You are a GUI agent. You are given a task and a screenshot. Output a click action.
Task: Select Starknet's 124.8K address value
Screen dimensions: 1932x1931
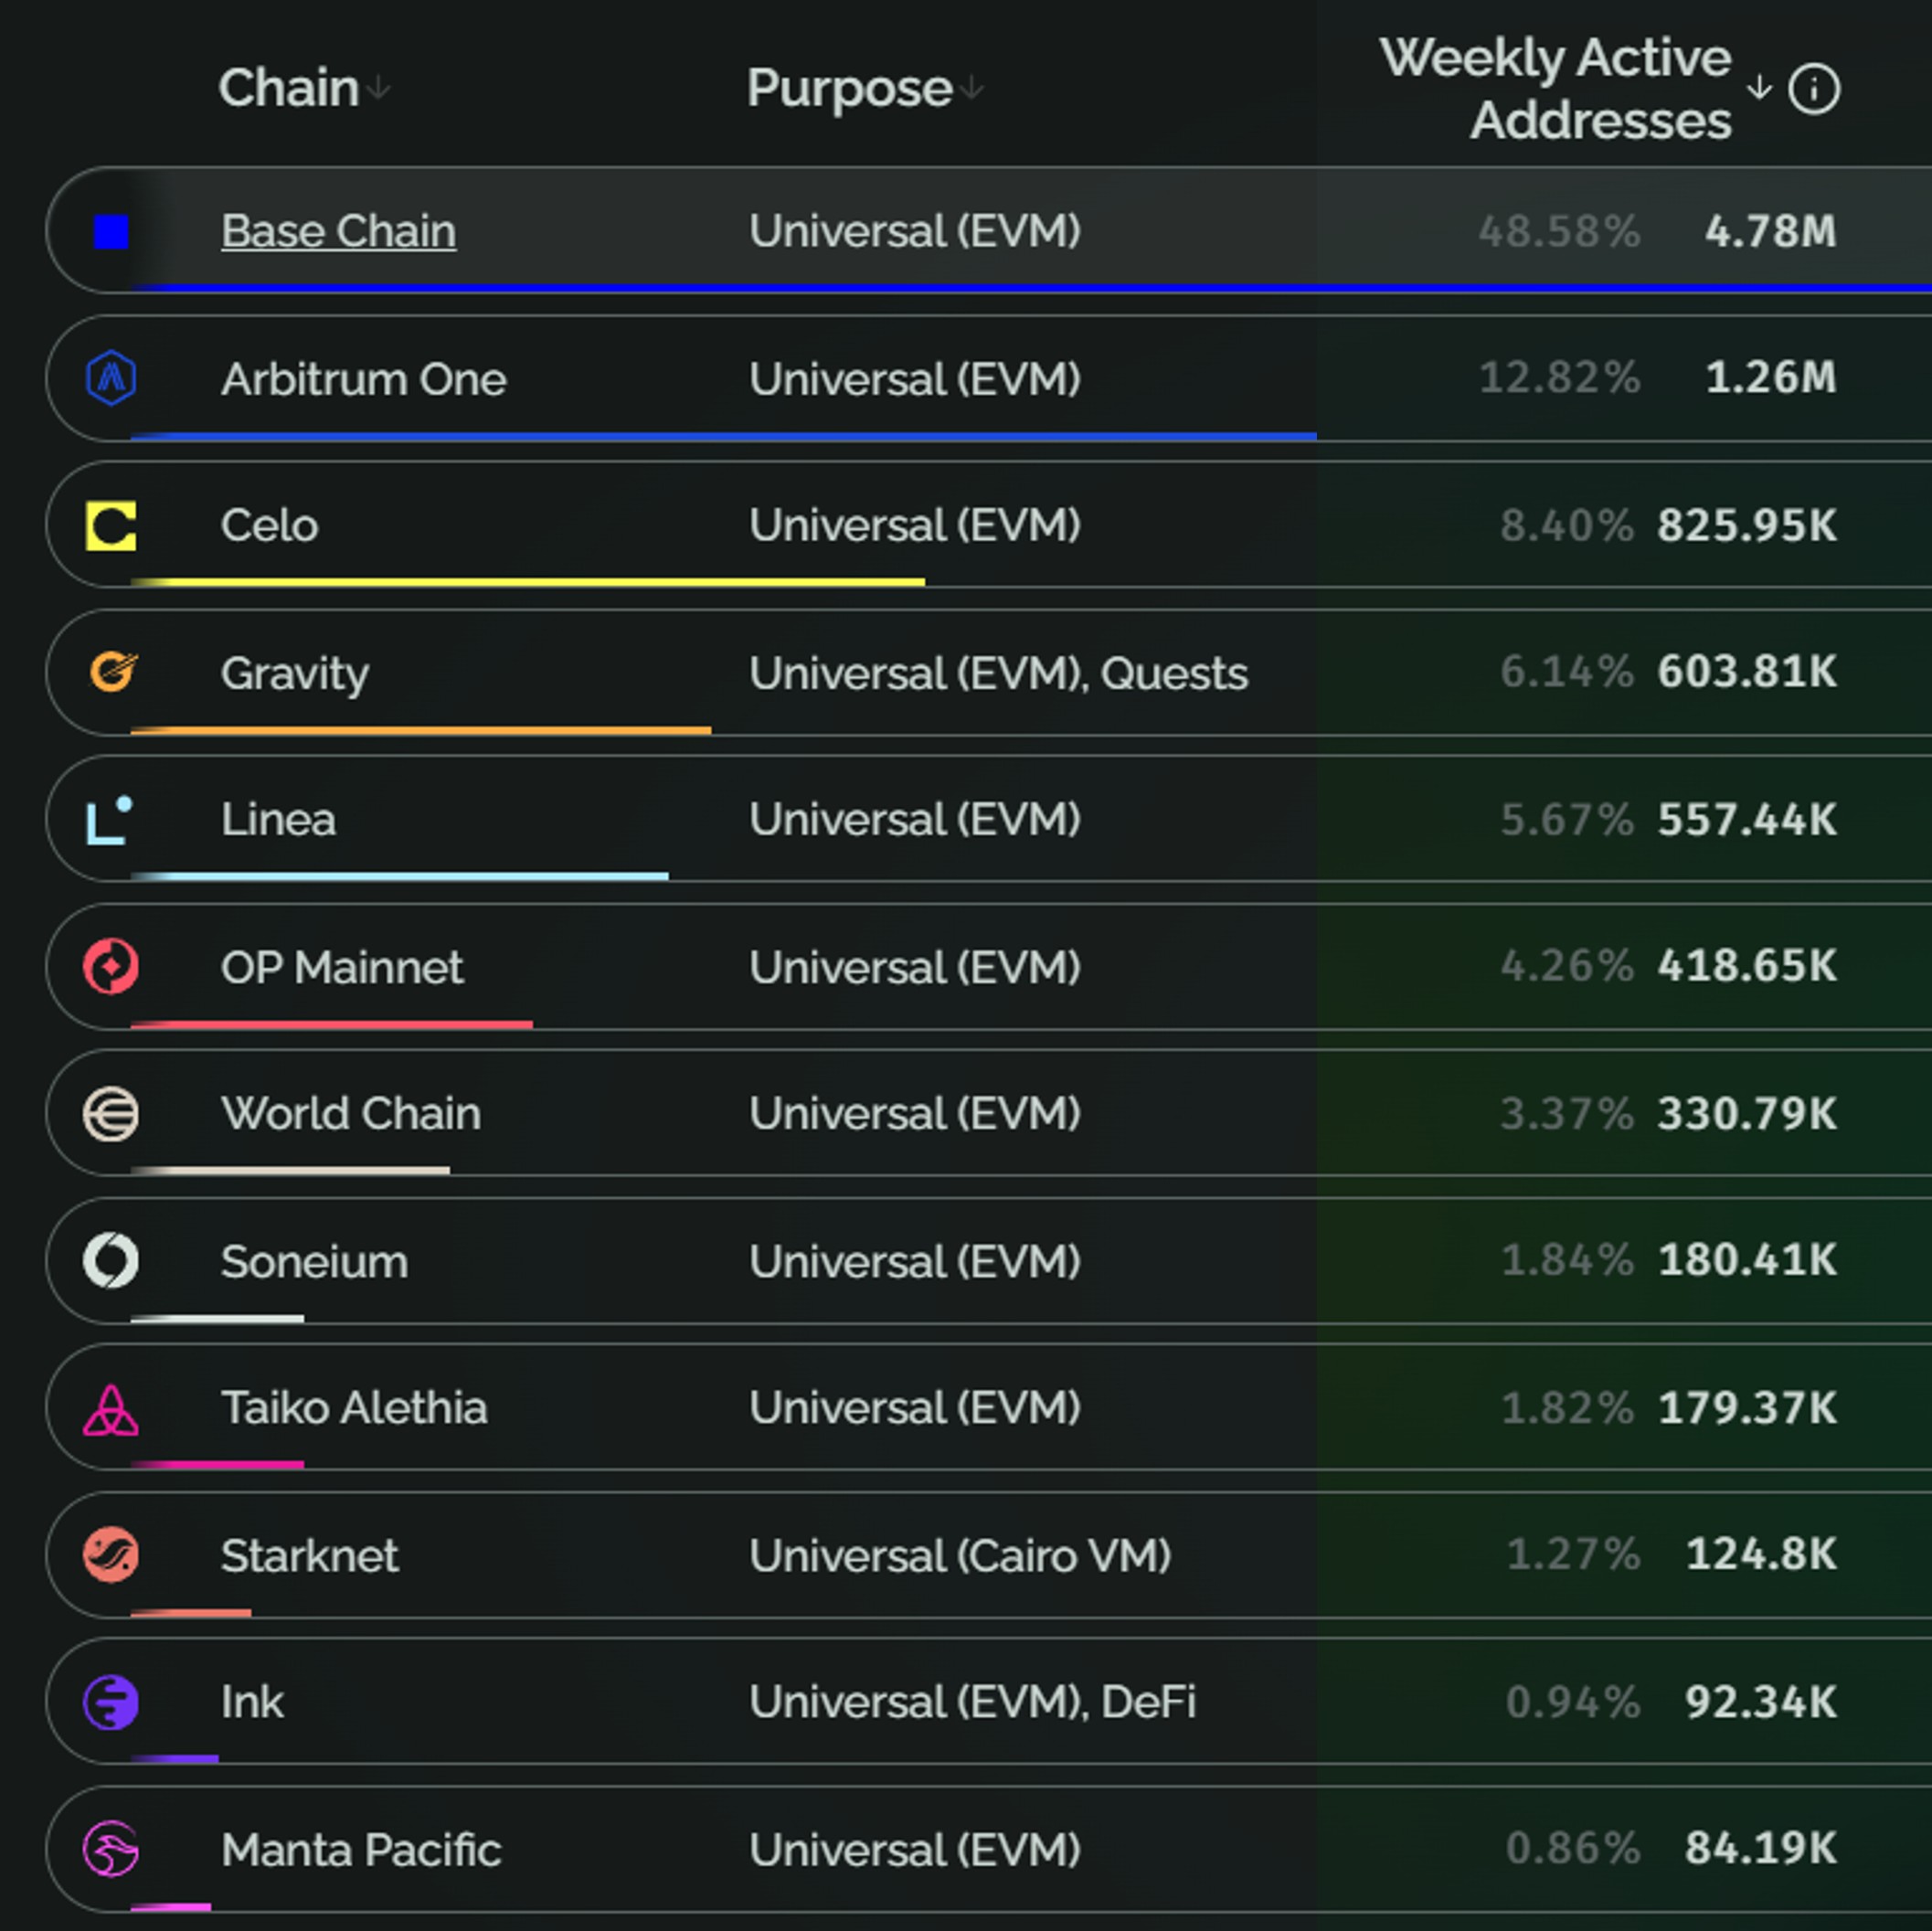tap(1761, 1554)
